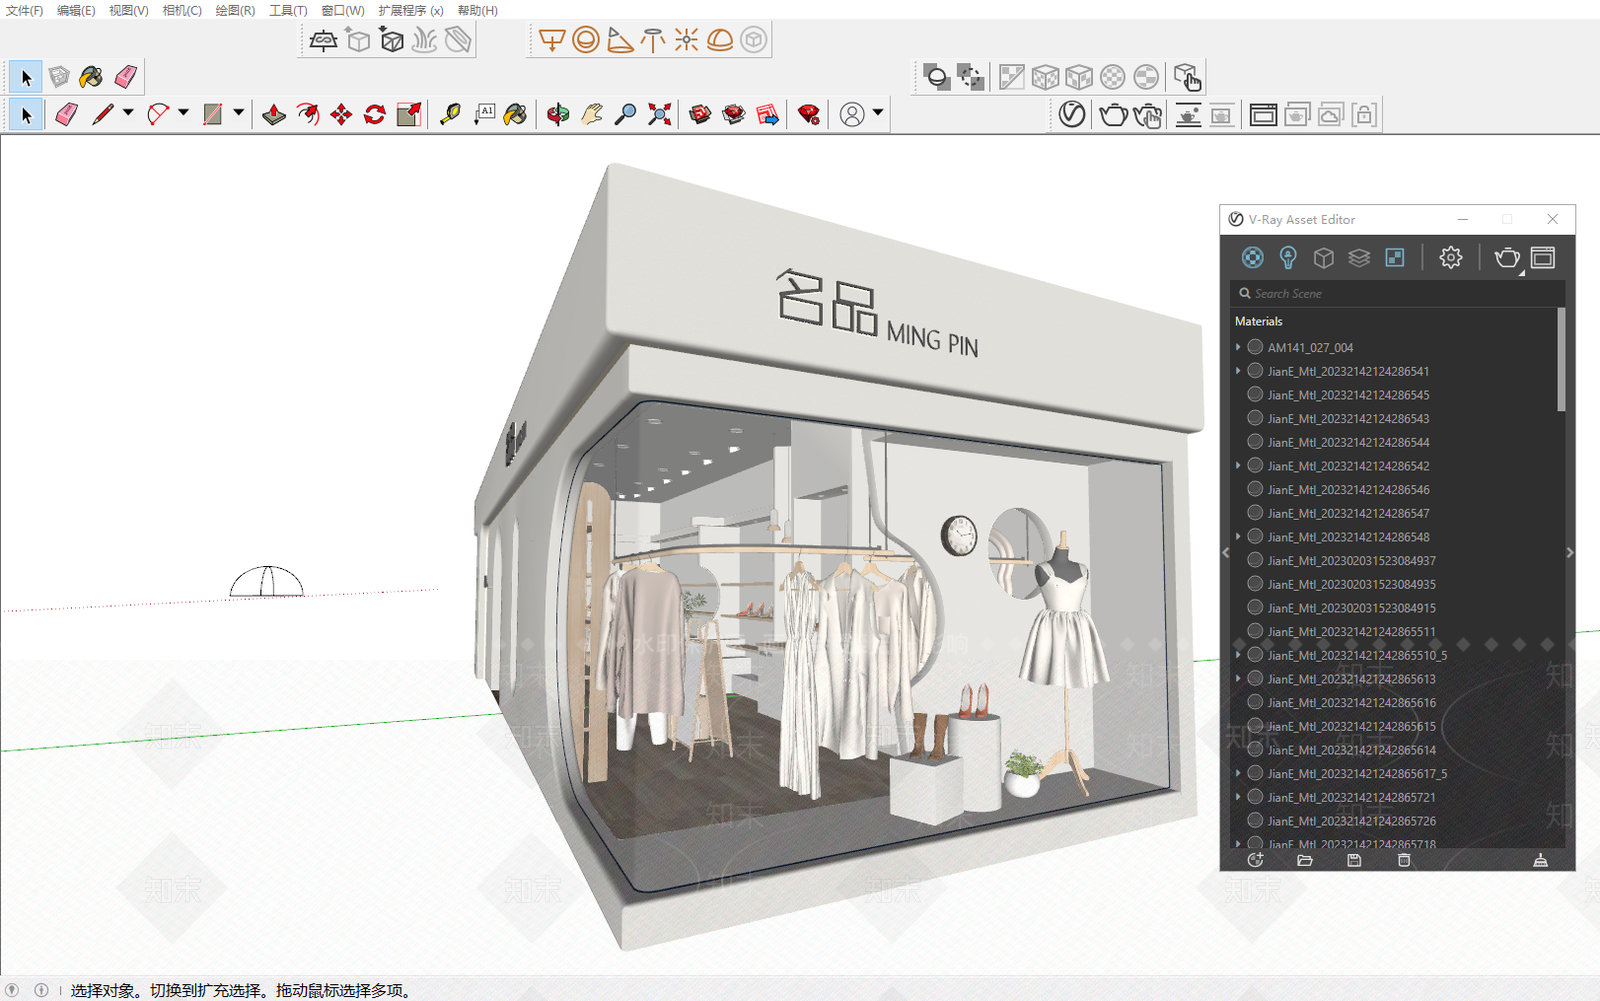Open V-Ray Asset Editor from toolbar
This screenshot has height=1001, width=1600.
tap(1072, 114)
